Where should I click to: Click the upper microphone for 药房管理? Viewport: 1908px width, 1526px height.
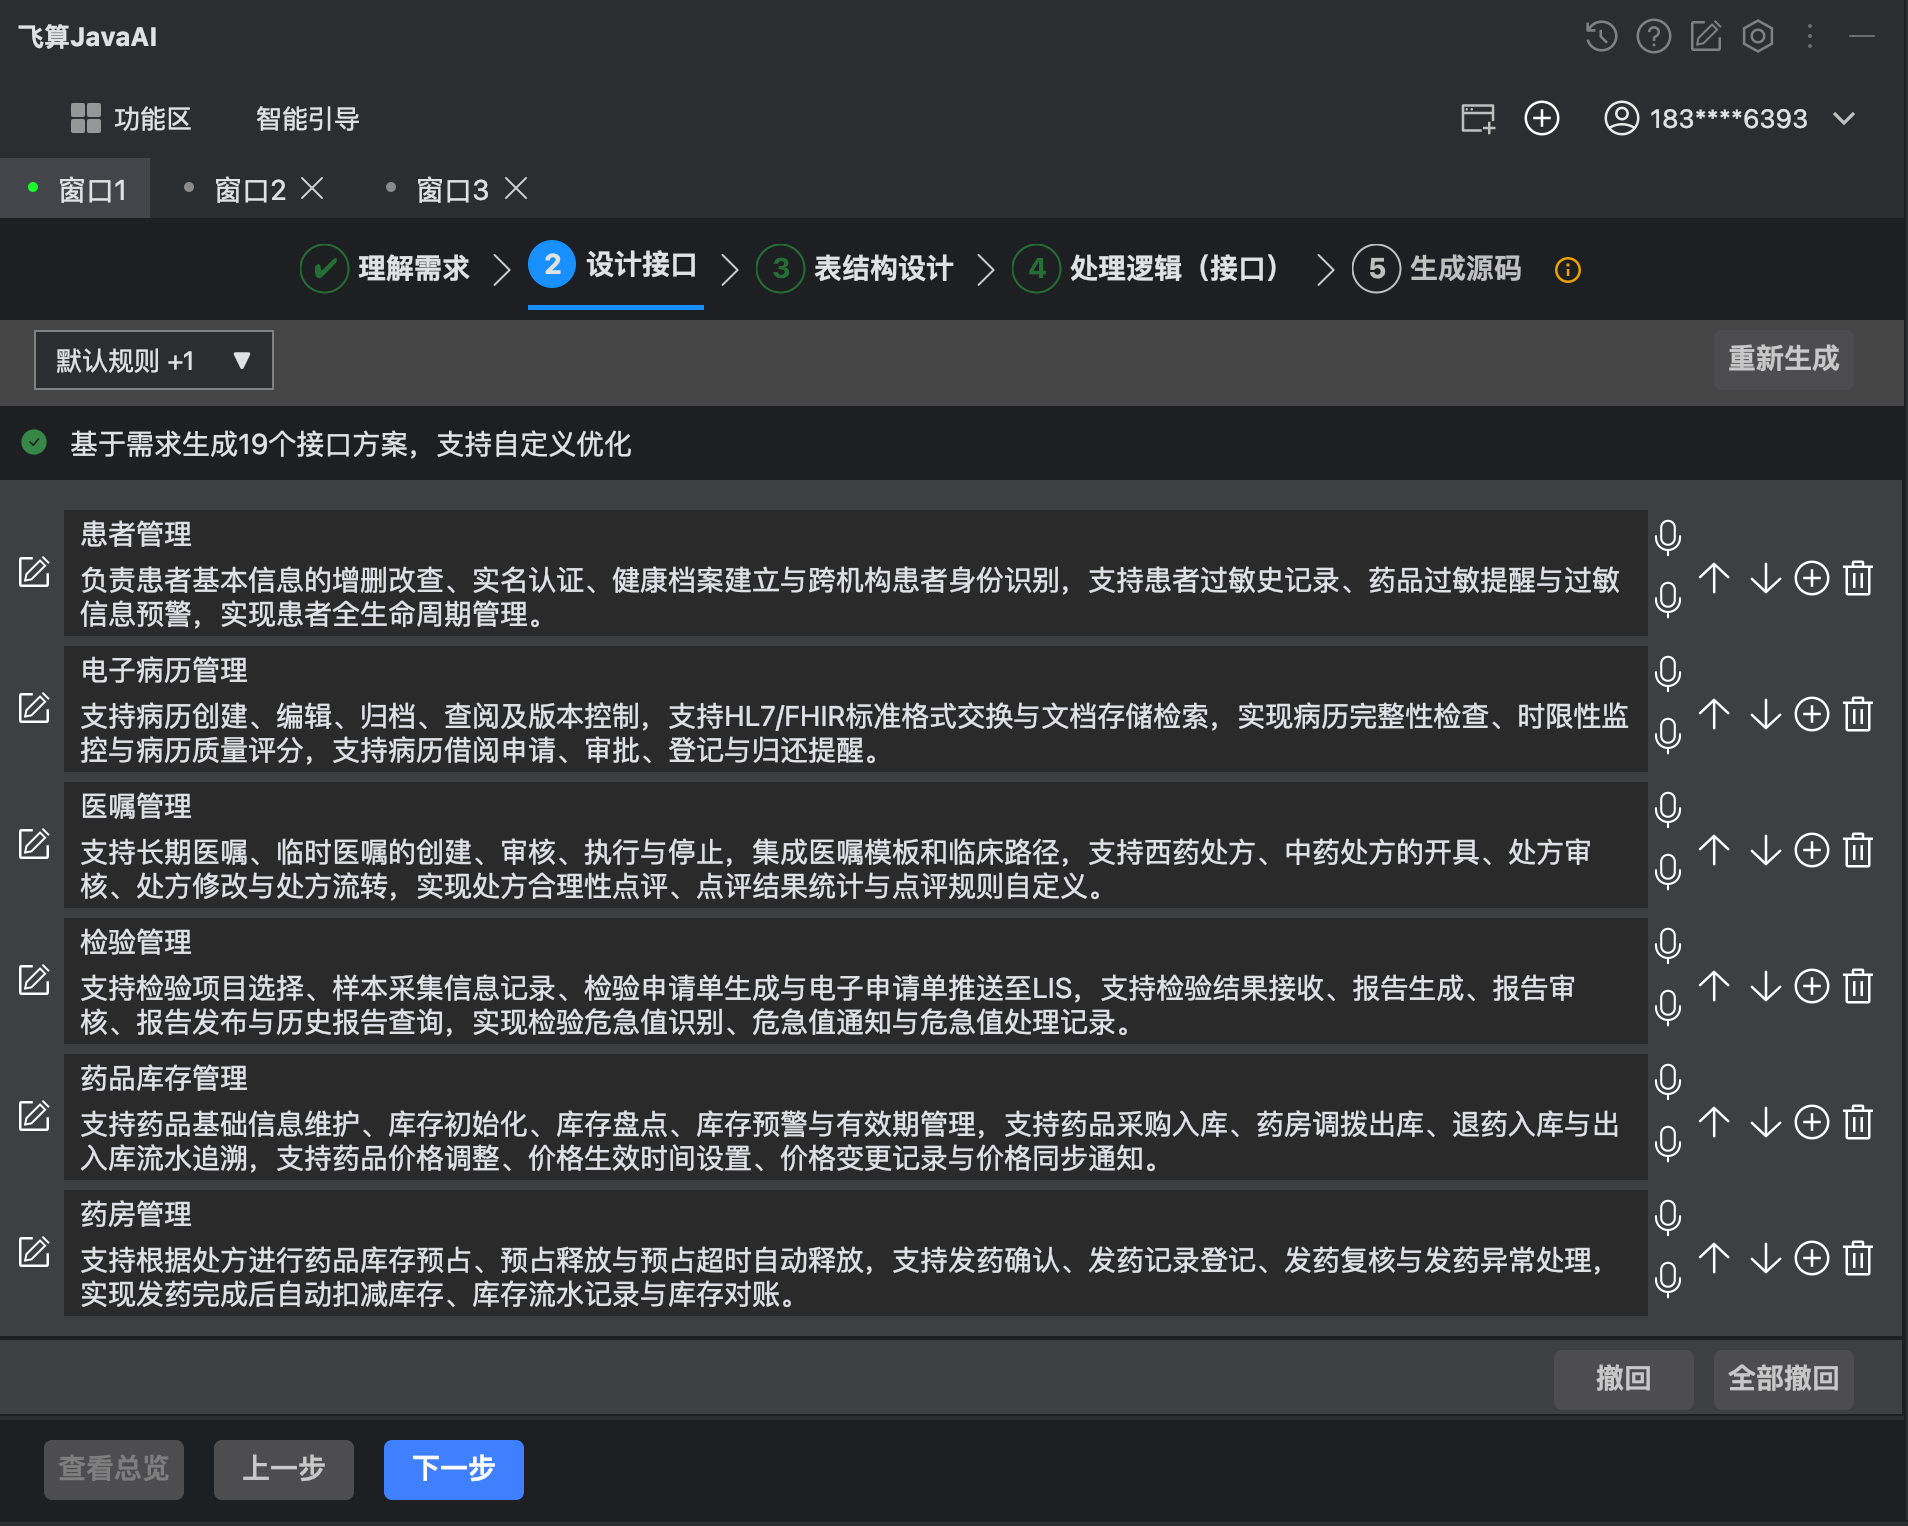1667,1218
